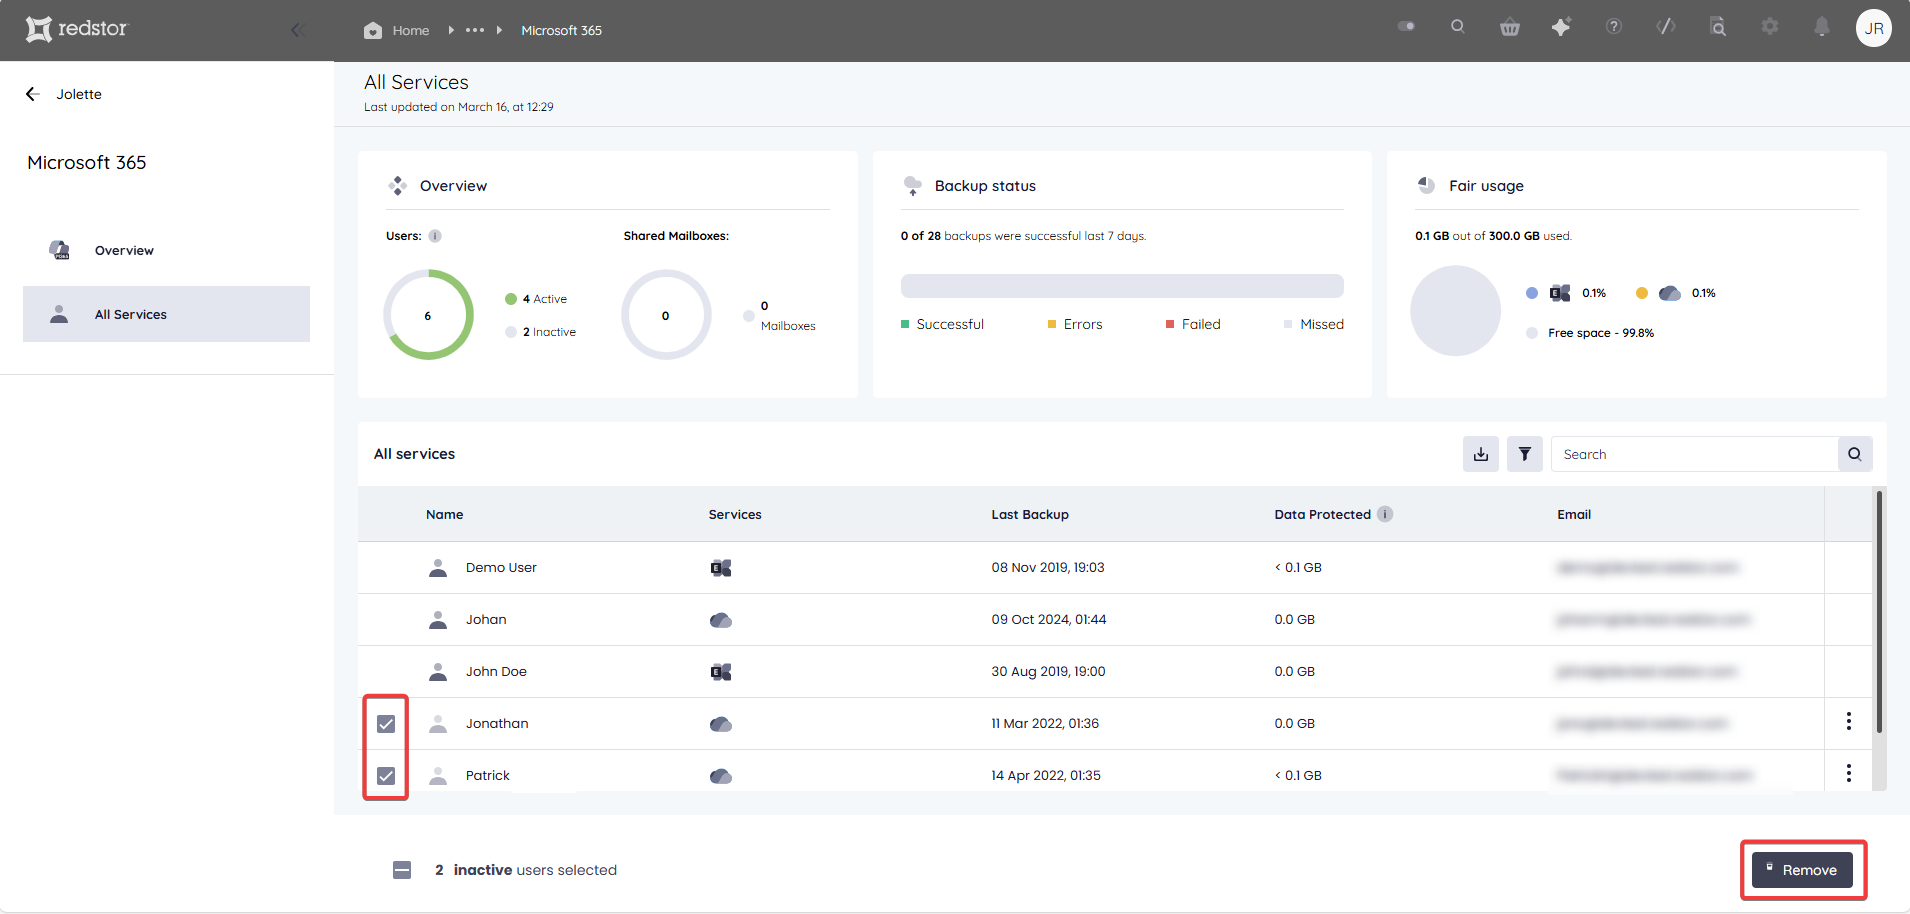This screenshot has width=1910, height=914.
Task: Open the All services filter
Action: pos(1525,454)
